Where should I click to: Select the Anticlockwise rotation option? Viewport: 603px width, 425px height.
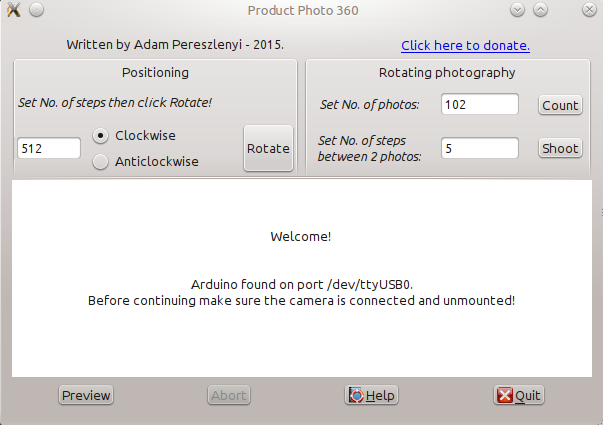[101, 161]
